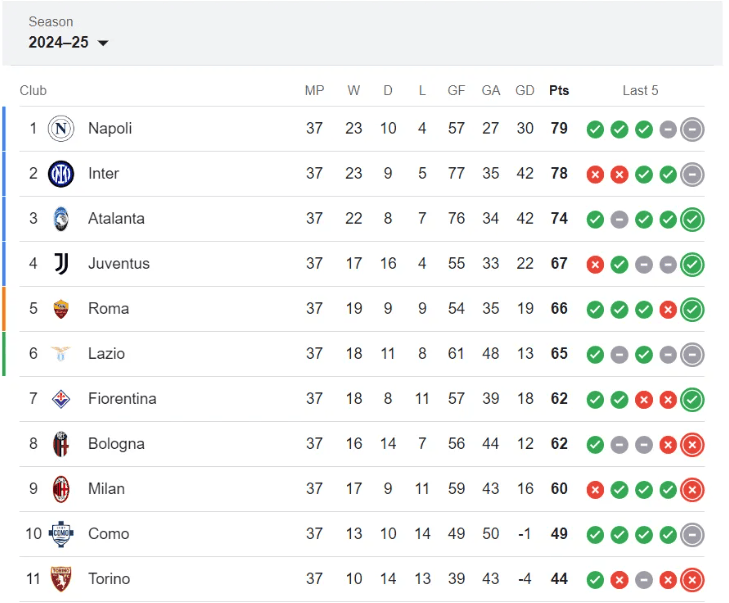Click the GD column header

pos(525,90)
